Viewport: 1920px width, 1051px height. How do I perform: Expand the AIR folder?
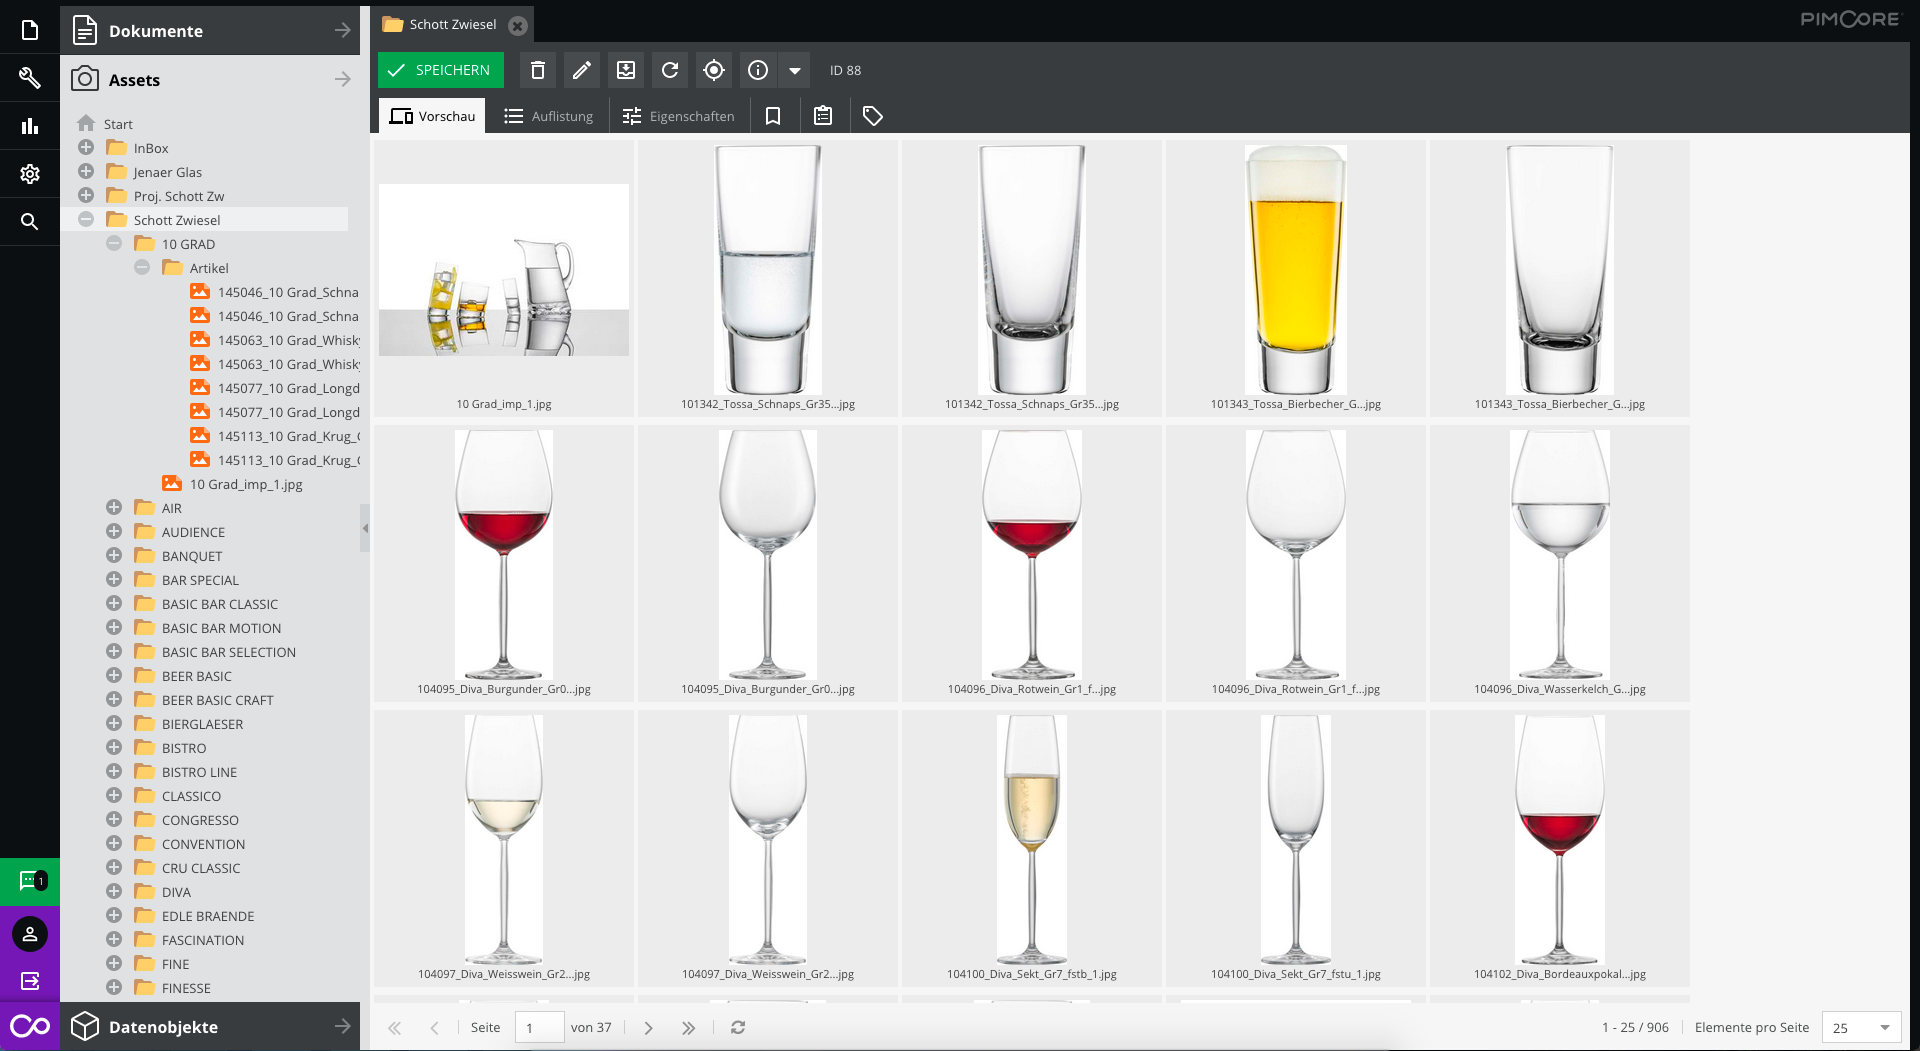click(114, 508)
